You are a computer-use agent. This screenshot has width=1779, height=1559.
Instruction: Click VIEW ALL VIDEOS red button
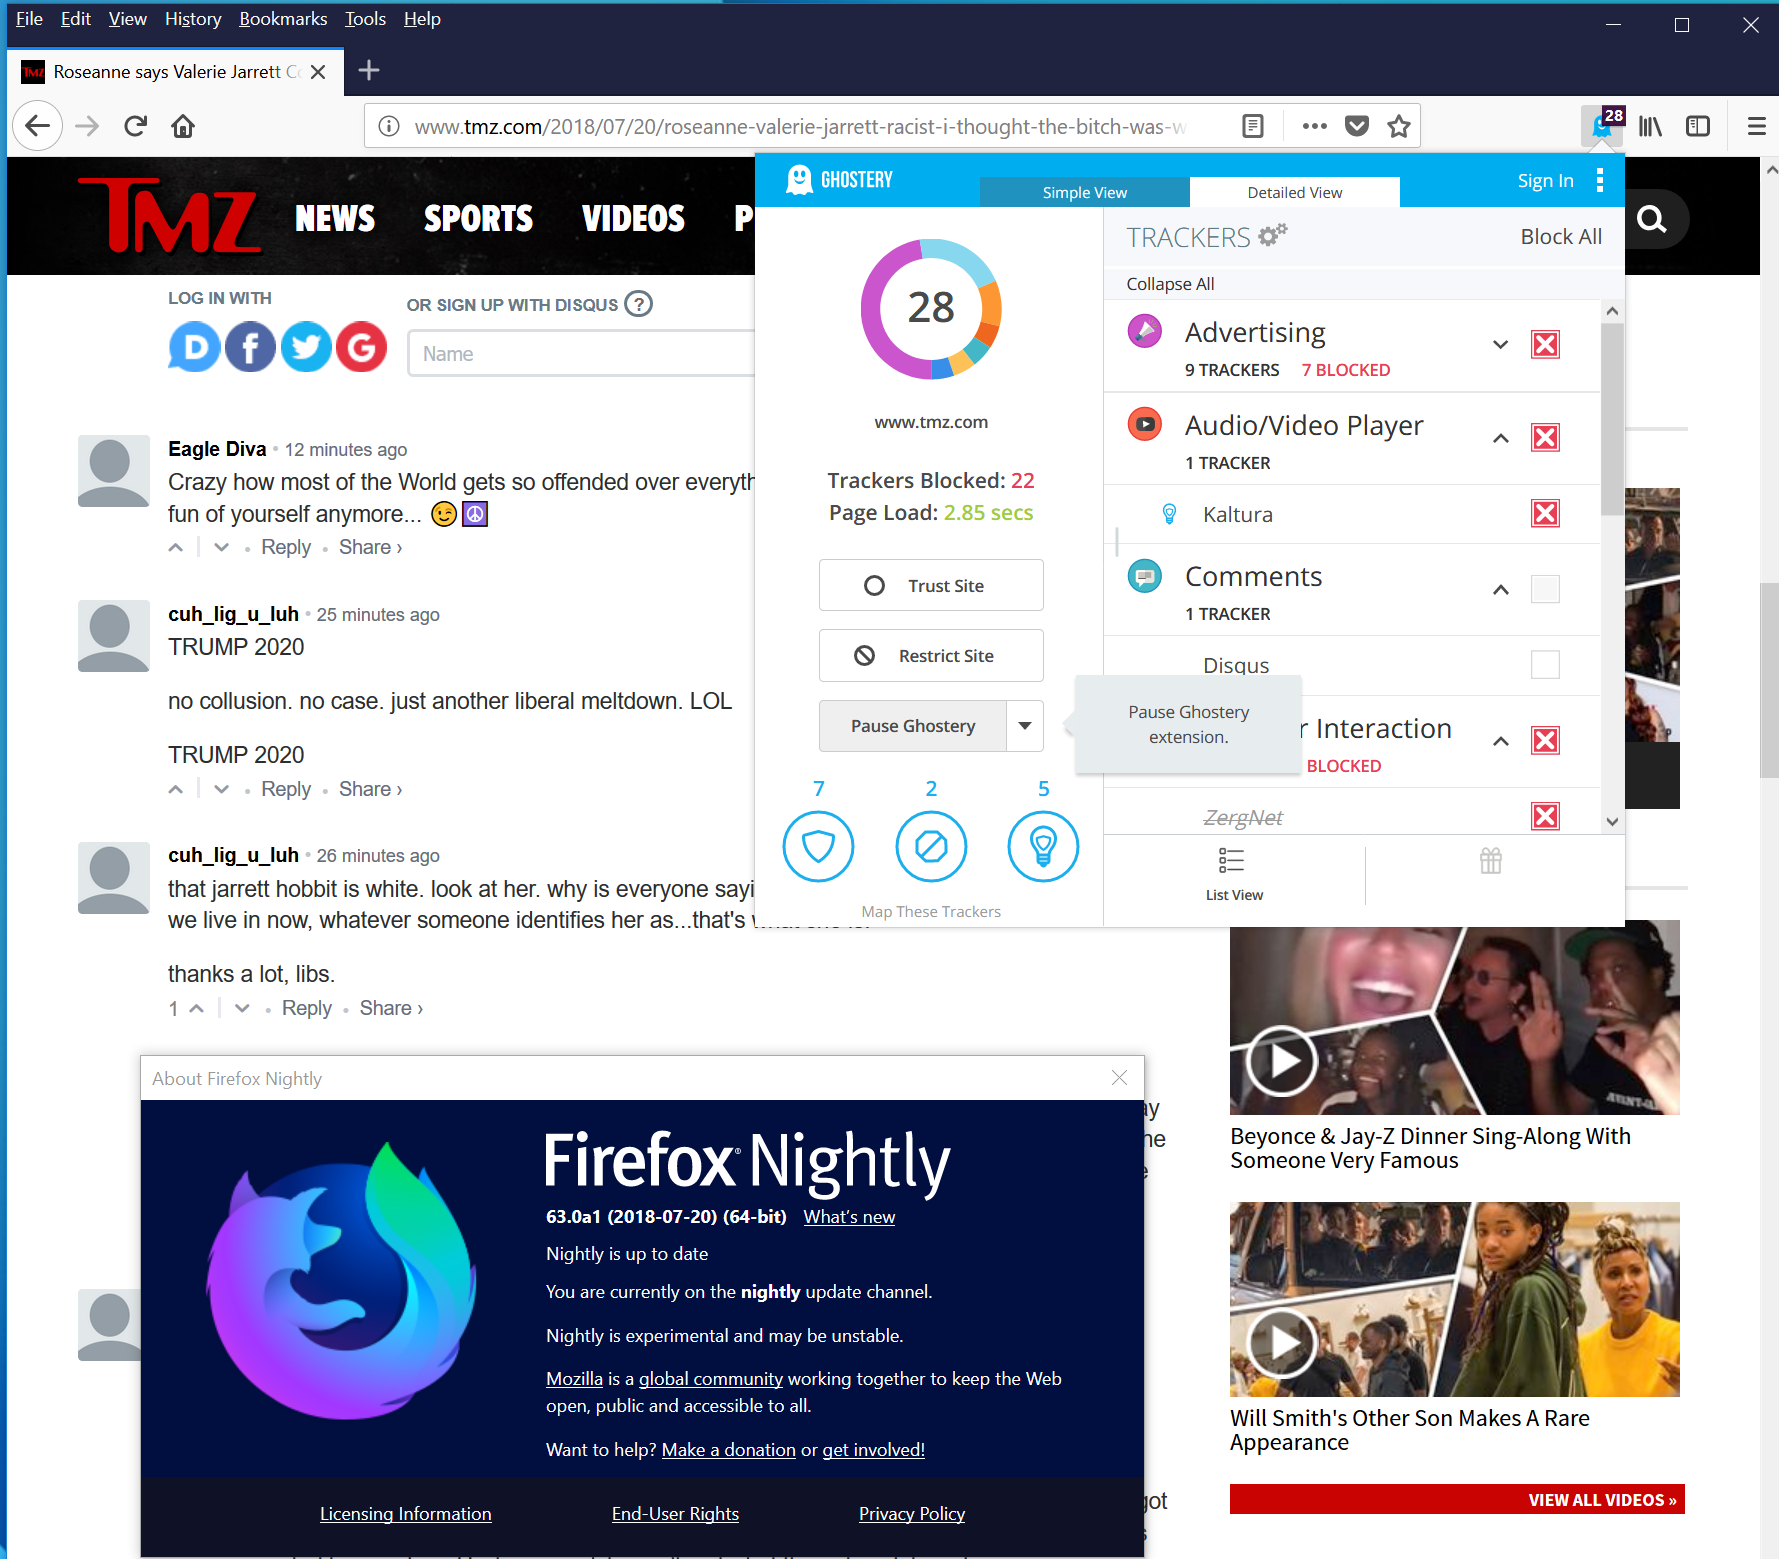1457,1500
